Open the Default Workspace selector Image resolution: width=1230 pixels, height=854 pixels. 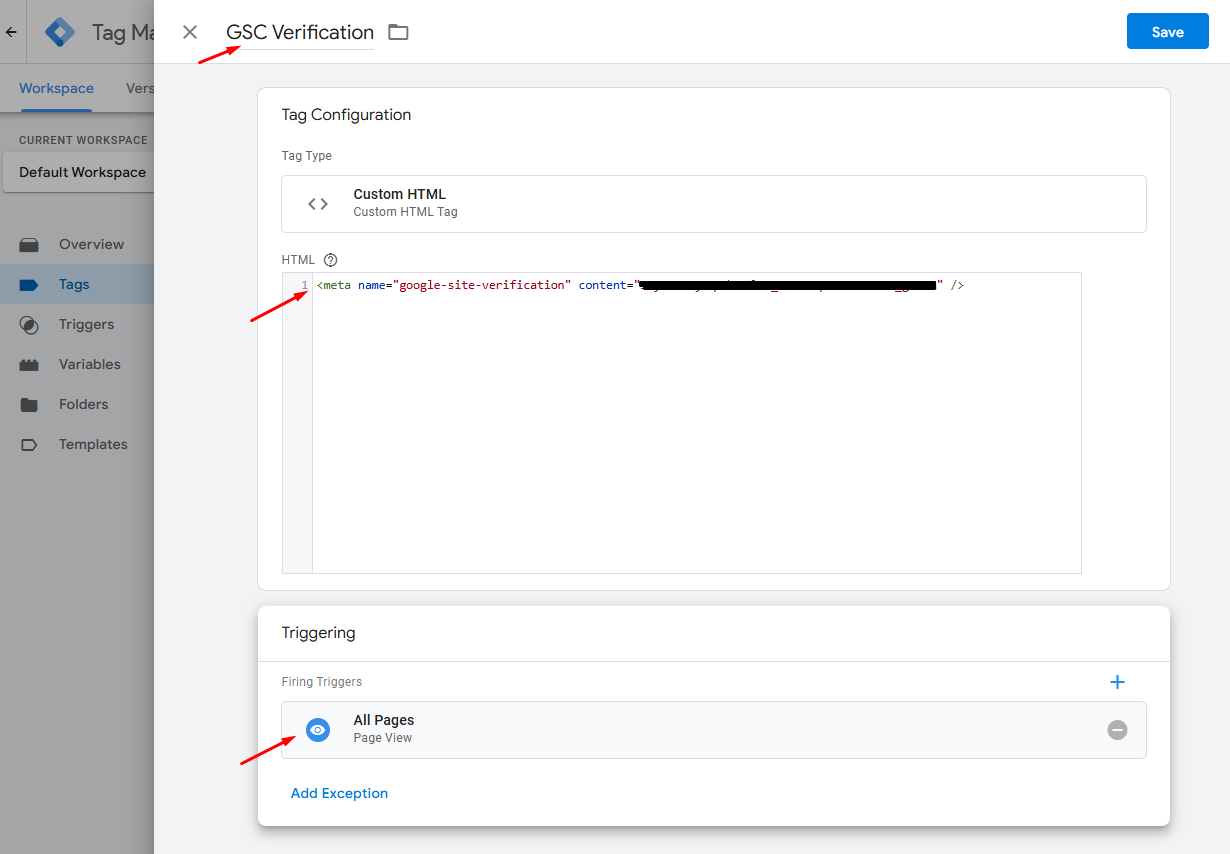tap(78, 172)
